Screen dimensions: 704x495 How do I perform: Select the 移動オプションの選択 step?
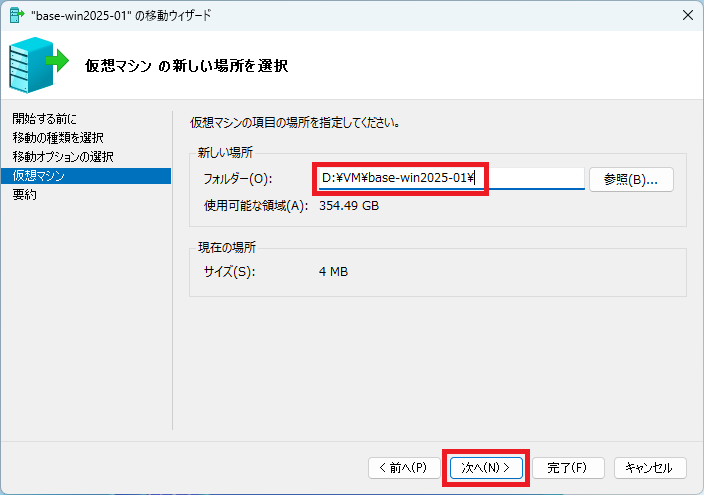(63, 156)
